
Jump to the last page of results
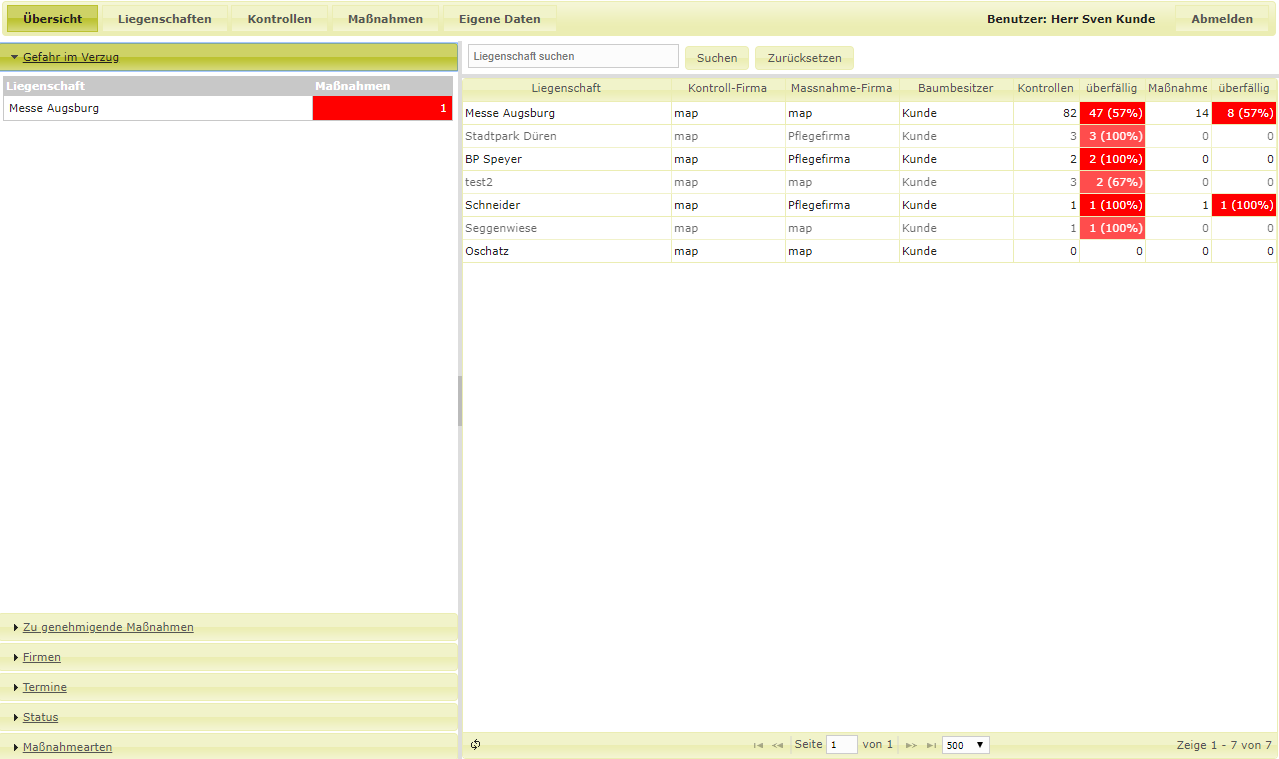click(x=931, y=745)
